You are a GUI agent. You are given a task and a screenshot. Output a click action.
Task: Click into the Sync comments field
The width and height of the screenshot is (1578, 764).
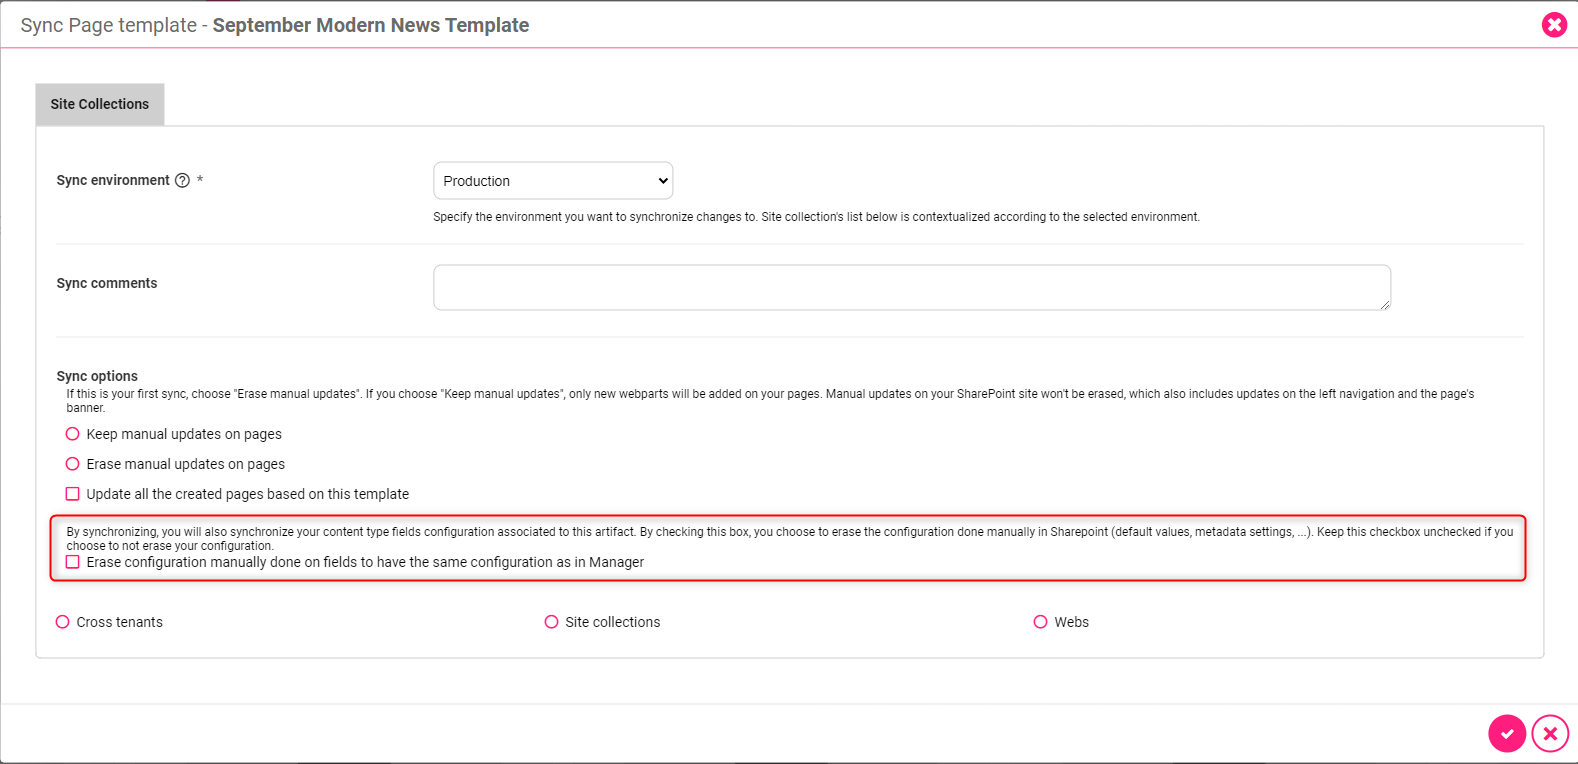click(x=911, y=287)
